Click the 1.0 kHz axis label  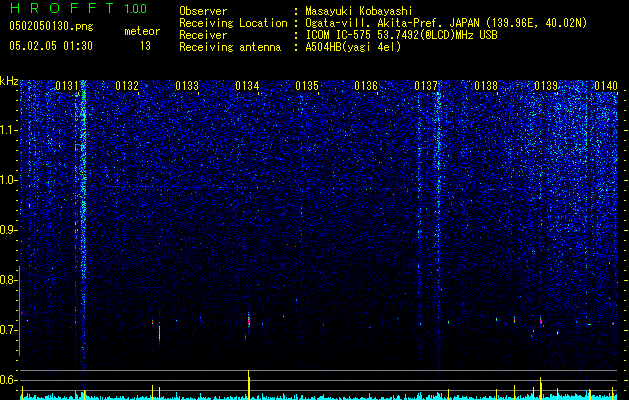pyautogui.click(x=7, y=180)
